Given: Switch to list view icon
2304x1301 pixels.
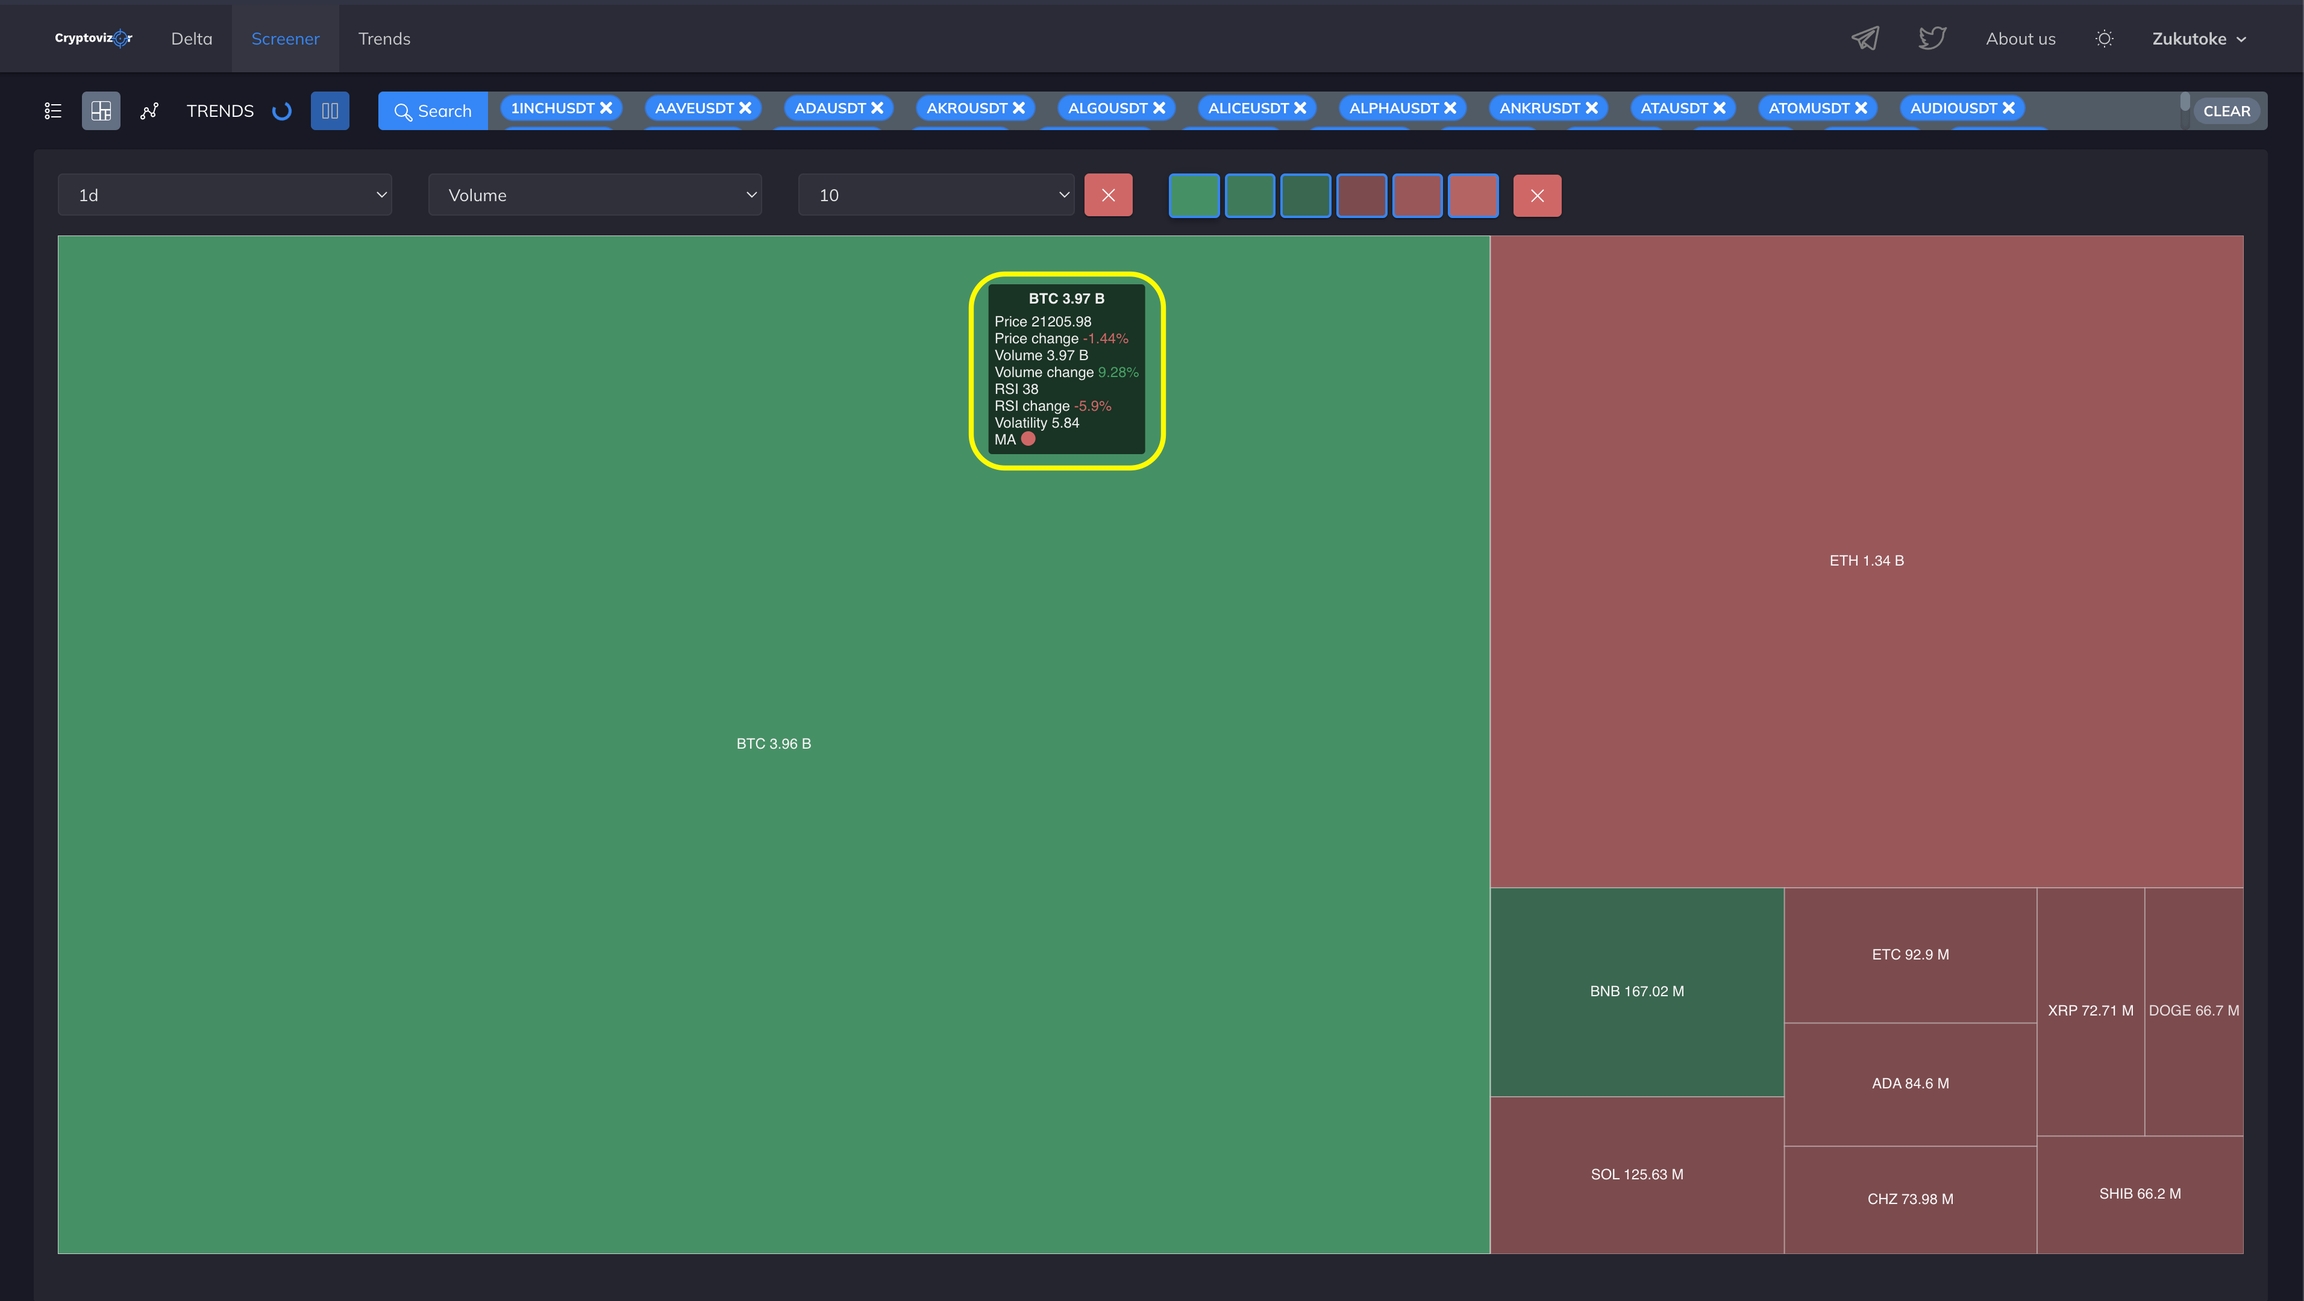Looking at the screenshot, I should pos(53,111).
